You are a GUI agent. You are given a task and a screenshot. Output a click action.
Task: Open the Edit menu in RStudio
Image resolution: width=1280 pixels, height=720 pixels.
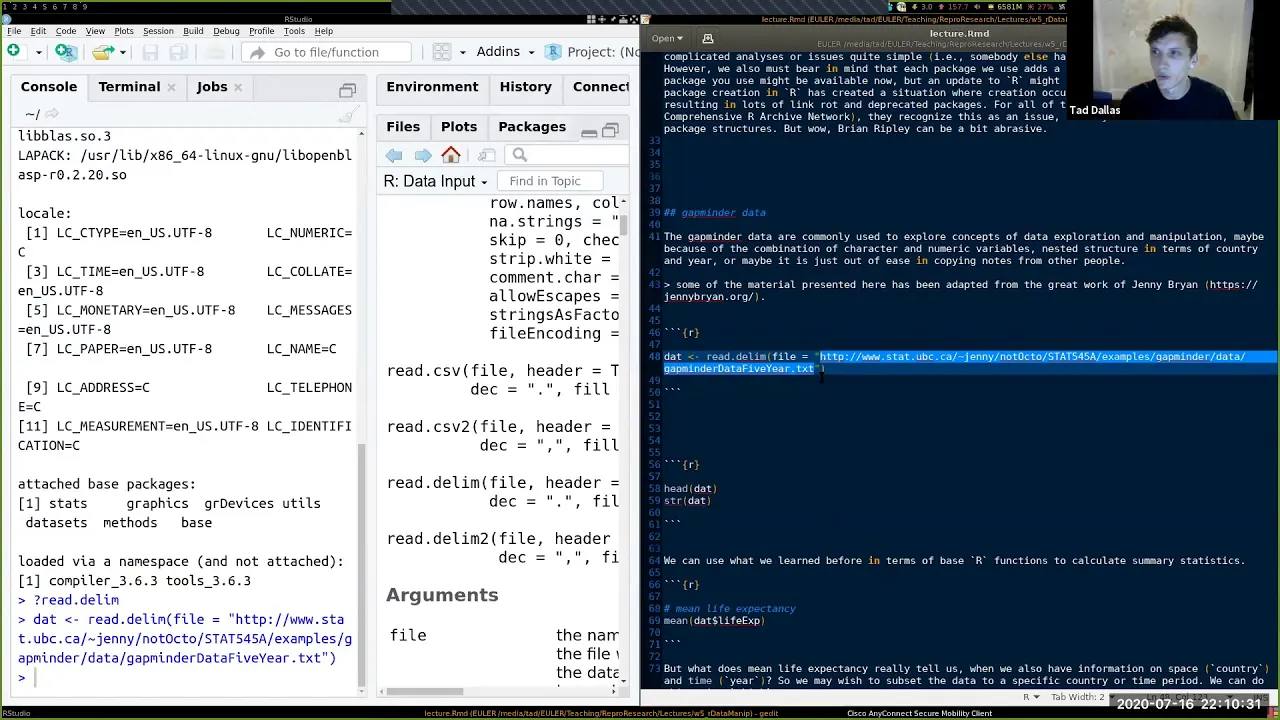(x=38, y=31)
